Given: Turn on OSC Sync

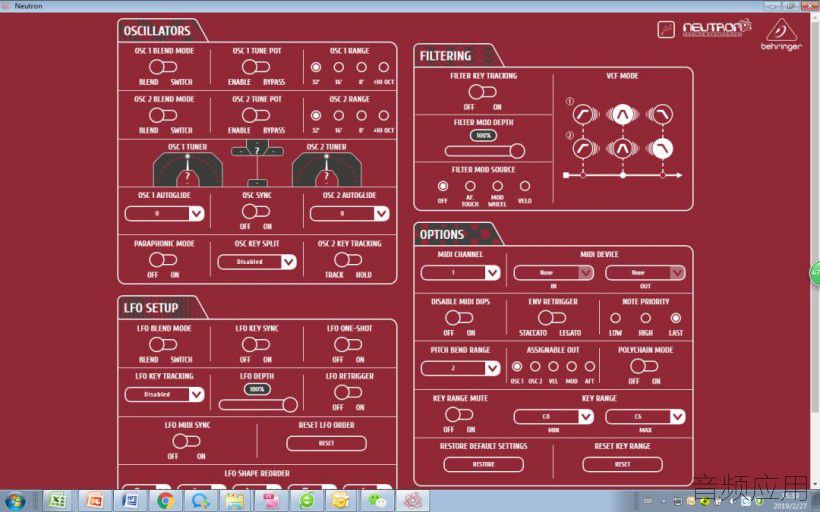Looking at the screenshot, I should (x=256, y=211).
